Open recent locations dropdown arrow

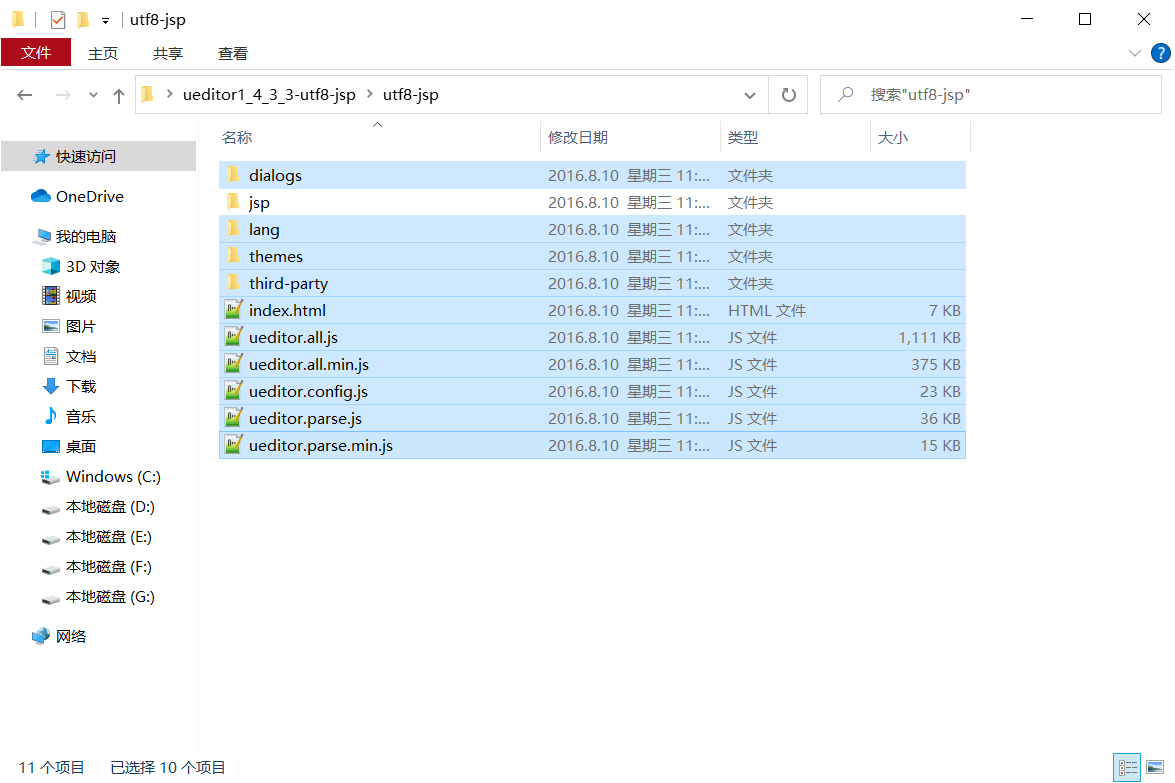tap(93, 95)
